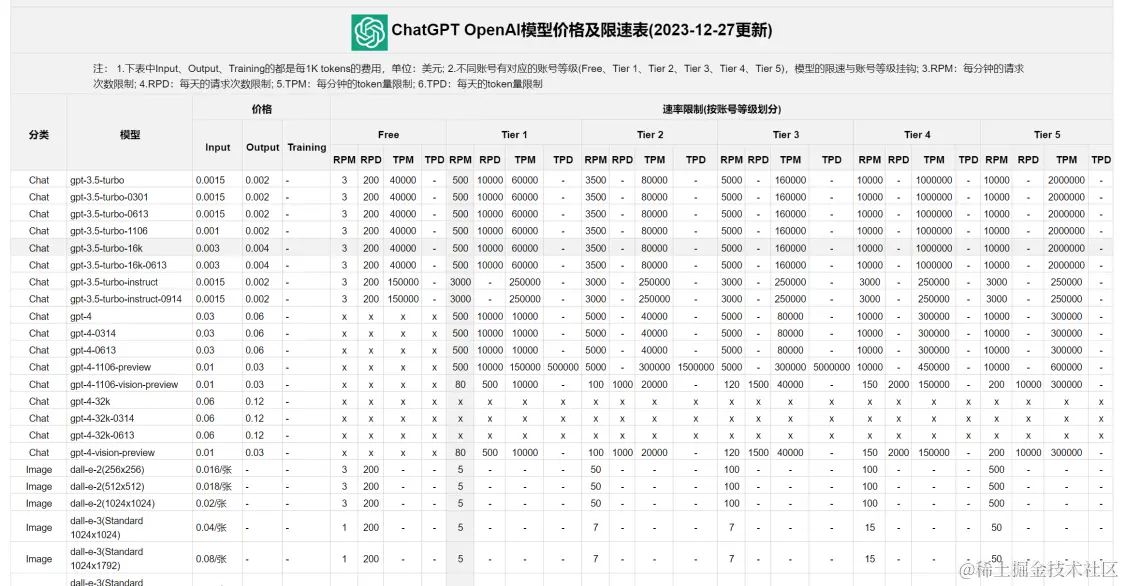Select the '分类' column header
Viewport: 1125px width, 586px height.
coord(39,135)
